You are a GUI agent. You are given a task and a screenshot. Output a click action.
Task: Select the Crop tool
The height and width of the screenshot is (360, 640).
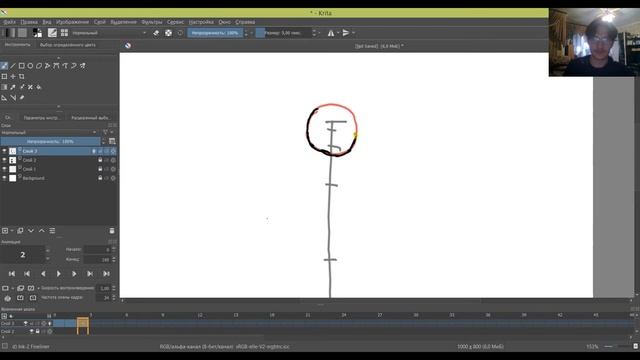(22, 76)
